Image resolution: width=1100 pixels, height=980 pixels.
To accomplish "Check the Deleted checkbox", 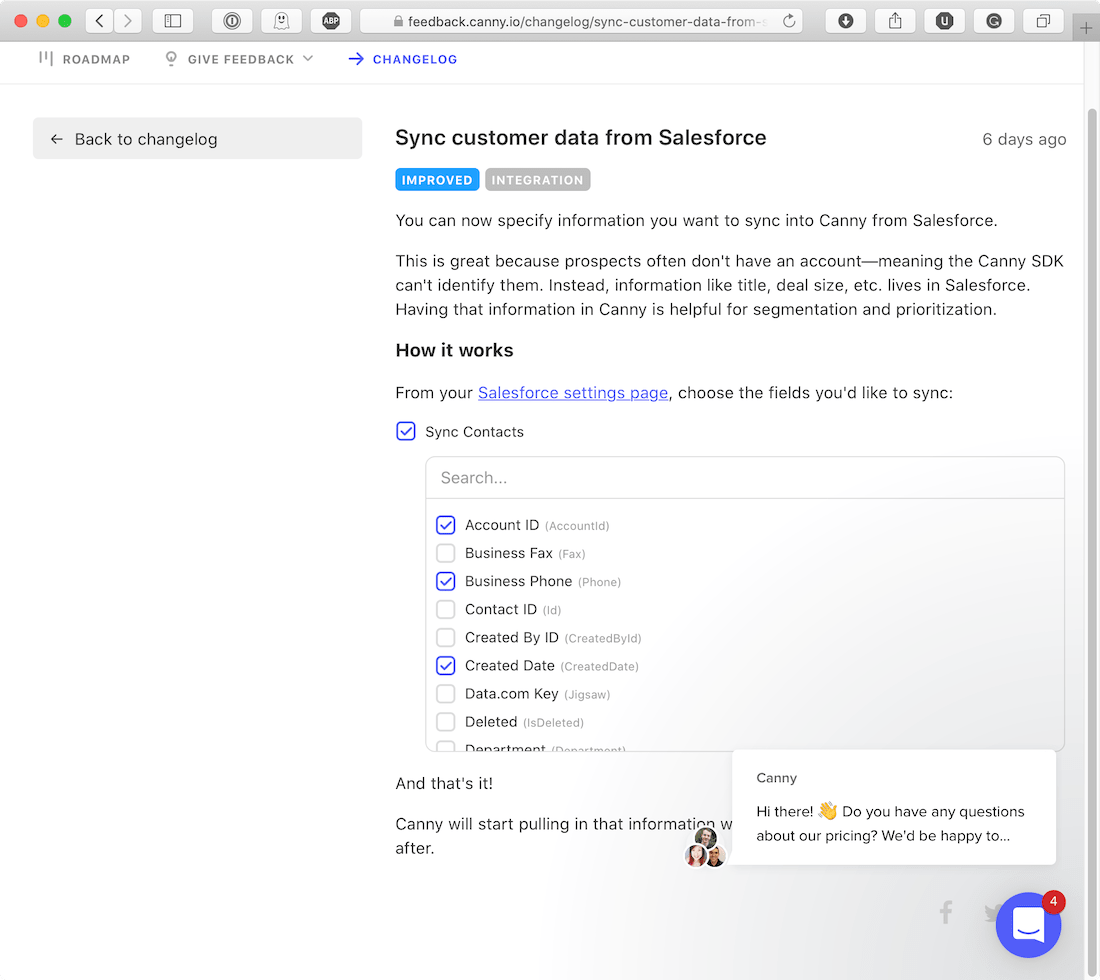I will coord(445,721).
